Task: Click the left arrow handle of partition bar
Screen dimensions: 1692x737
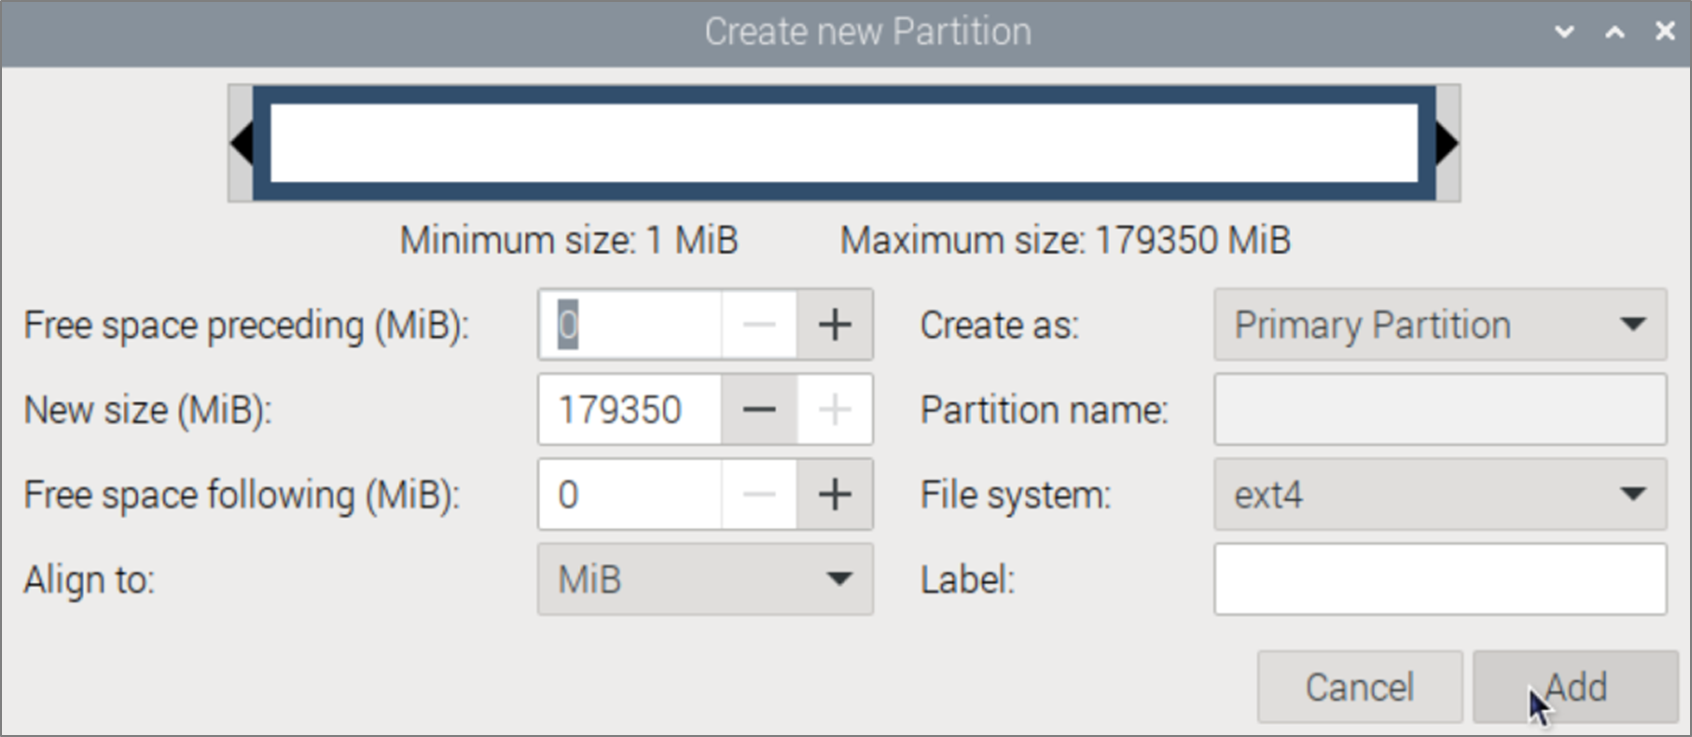Action: click(x=241, y=143)
